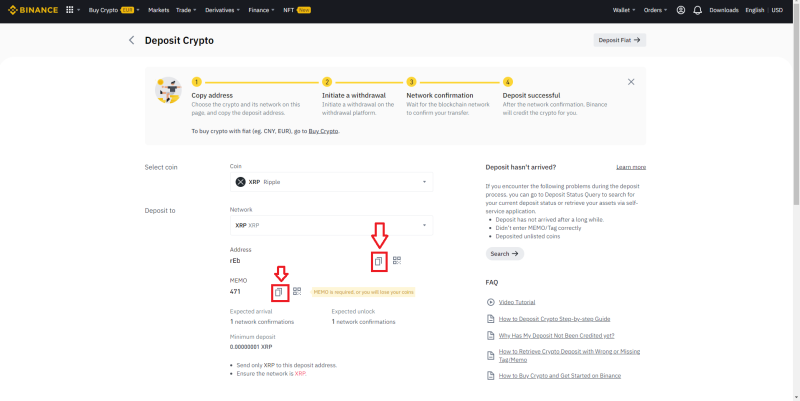
Task: Click the Video Tutorial play icon
Action: [491, 302]
